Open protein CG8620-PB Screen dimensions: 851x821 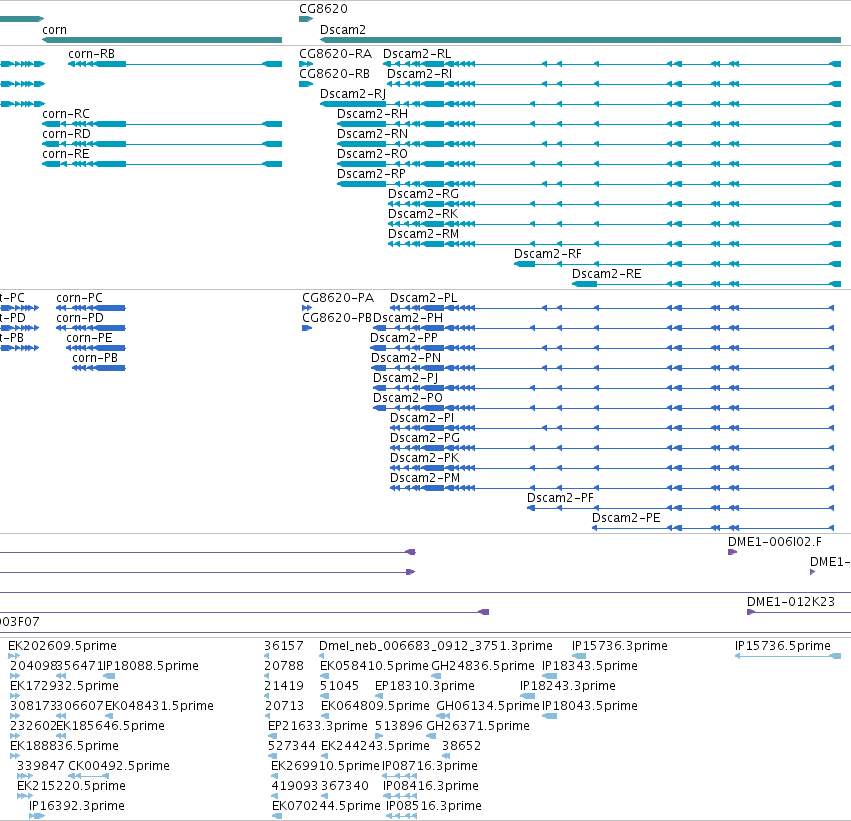click(337, 319)
